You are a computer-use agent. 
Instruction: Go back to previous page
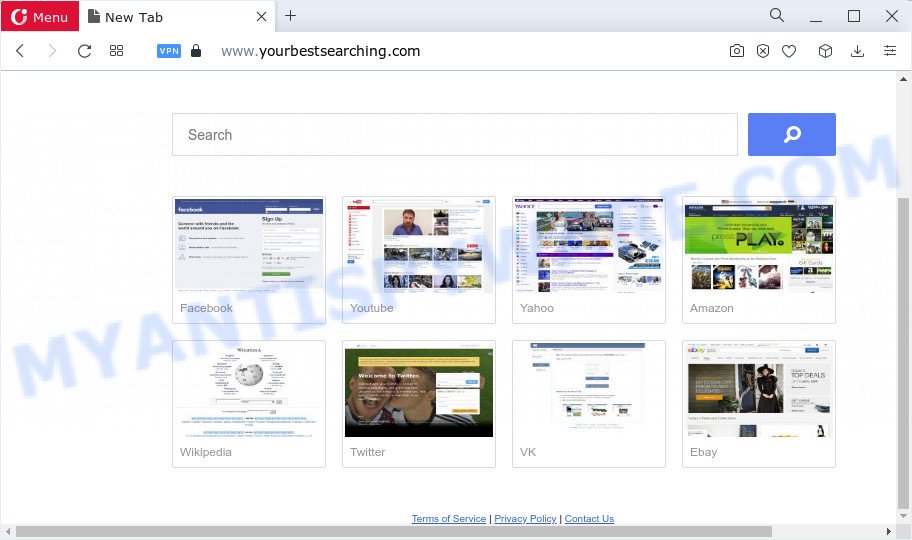20,51
